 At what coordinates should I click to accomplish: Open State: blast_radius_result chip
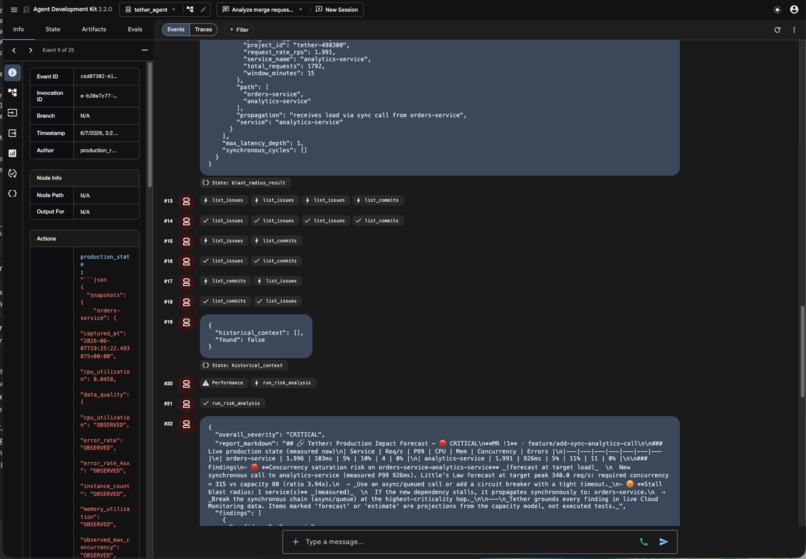point(245,183)
